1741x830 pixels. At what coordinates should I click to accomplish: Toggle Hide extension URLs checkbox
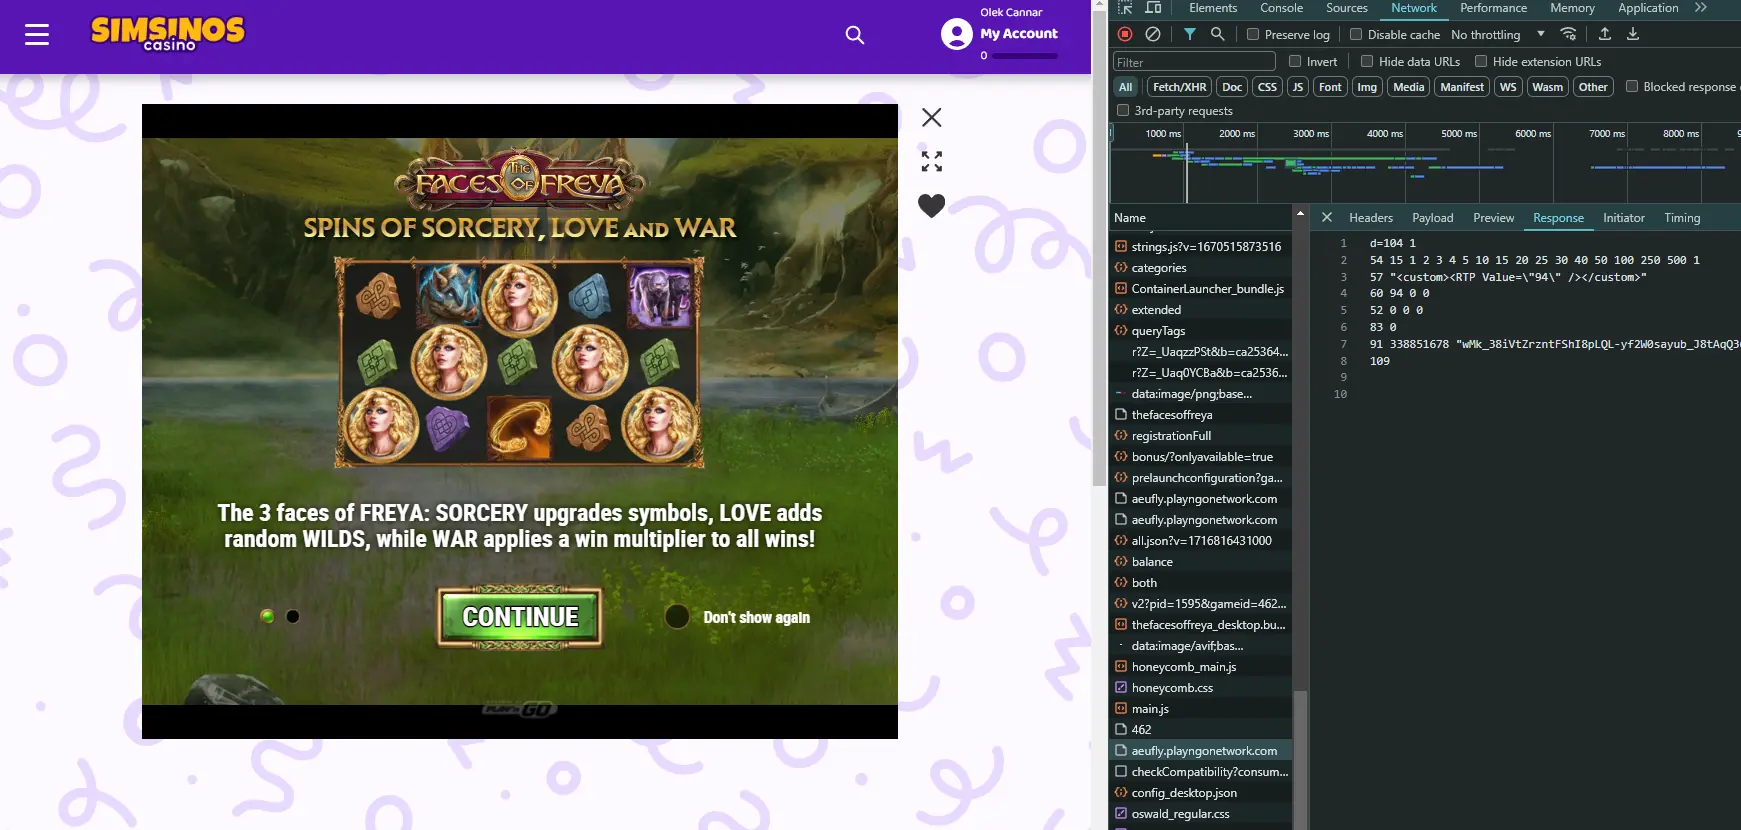[1481, 61]
